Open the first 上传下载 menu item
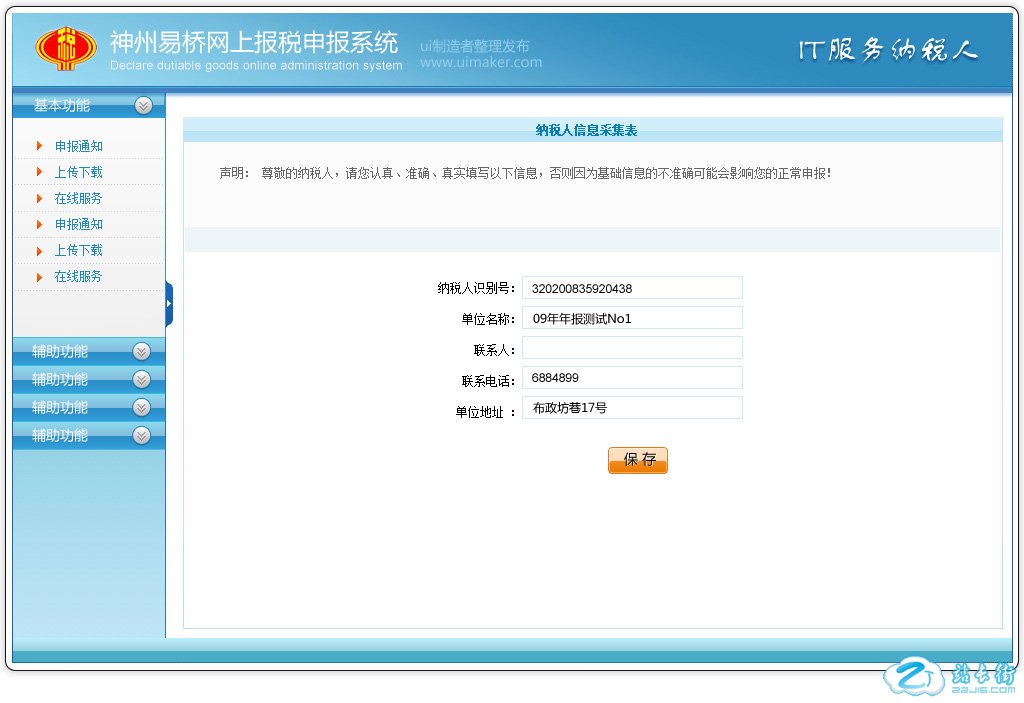The width and height of the screenshot is (1024, 703). coord(78,172)
